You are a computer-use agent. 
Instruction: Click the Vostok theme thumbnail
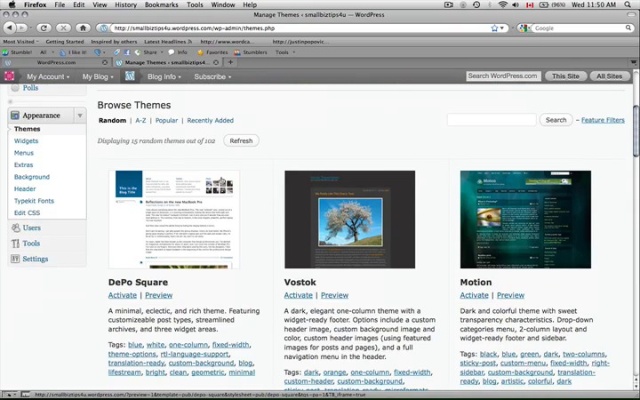coord(350,220)
